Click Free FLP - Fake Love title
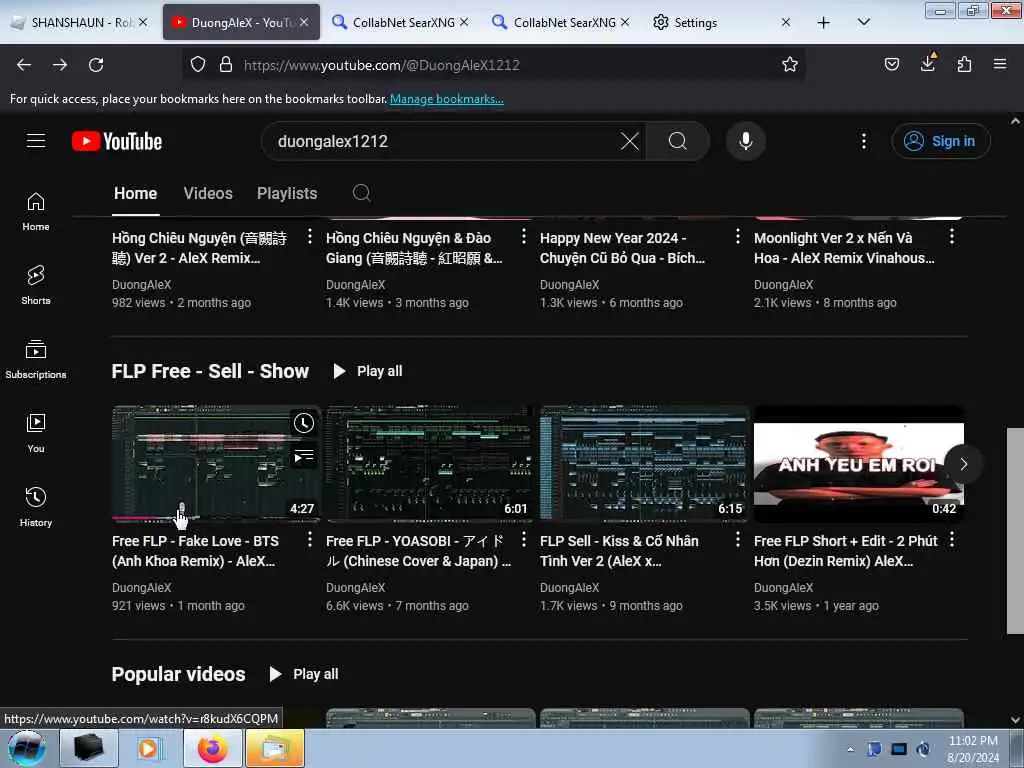The width and height of the screenshot is (1024, 768). tap(196, 551)
